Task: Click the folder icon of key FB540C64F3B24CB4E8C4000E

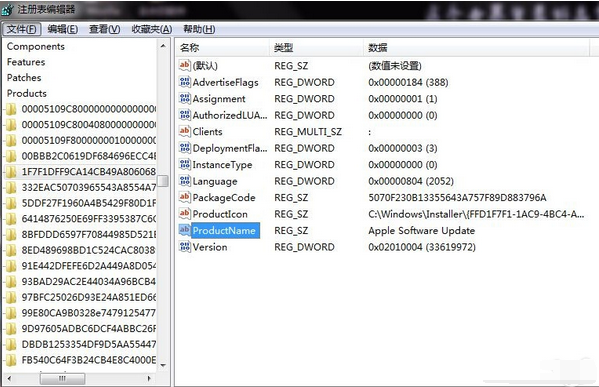Action: point(11,360)
